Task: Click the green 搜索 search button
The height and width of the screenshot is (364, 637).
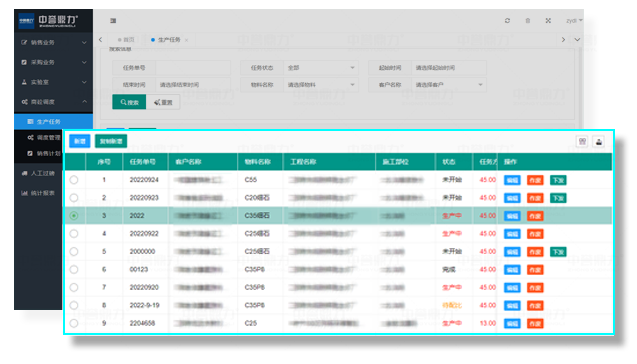Action: (129, 102)
